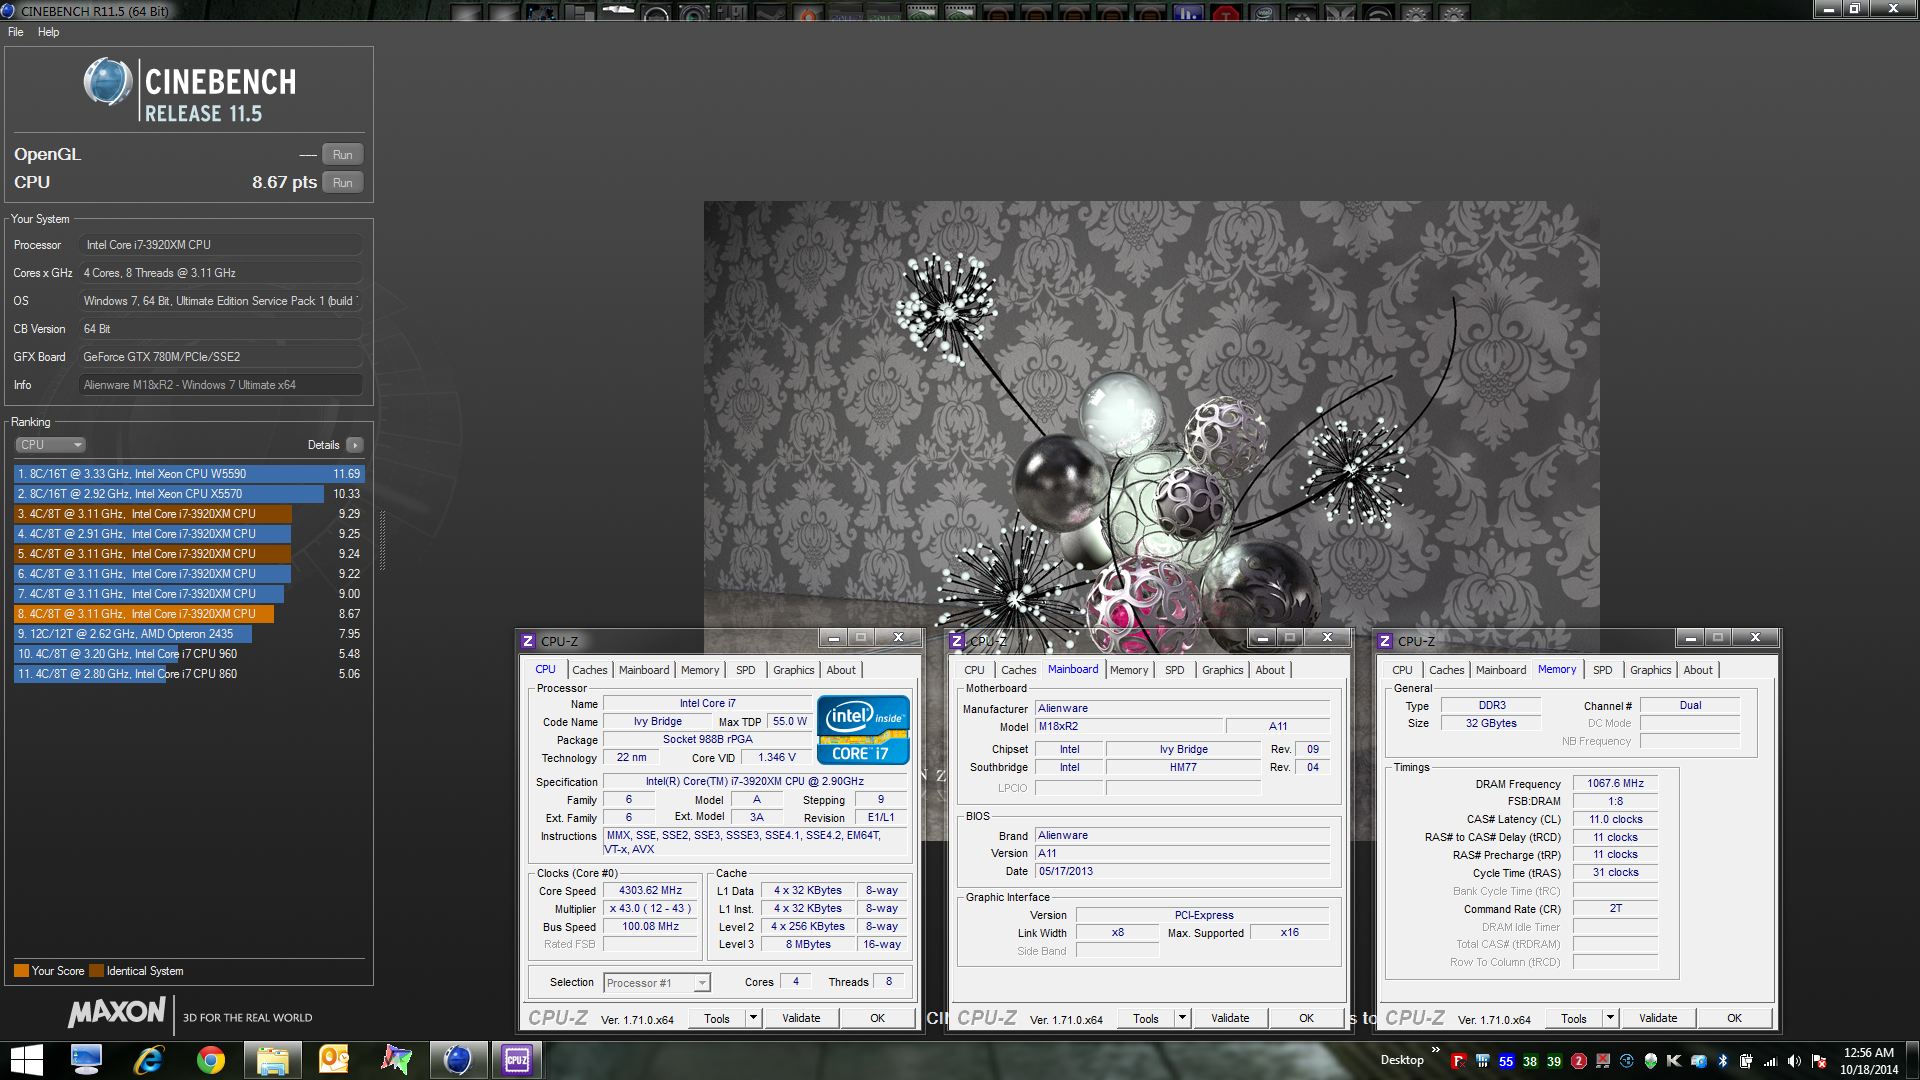Image resolution: width=1920 pixels, height=1080 pixels.
Task: Open the Alienware alien head tray icon
Action: [1650, 1061]
